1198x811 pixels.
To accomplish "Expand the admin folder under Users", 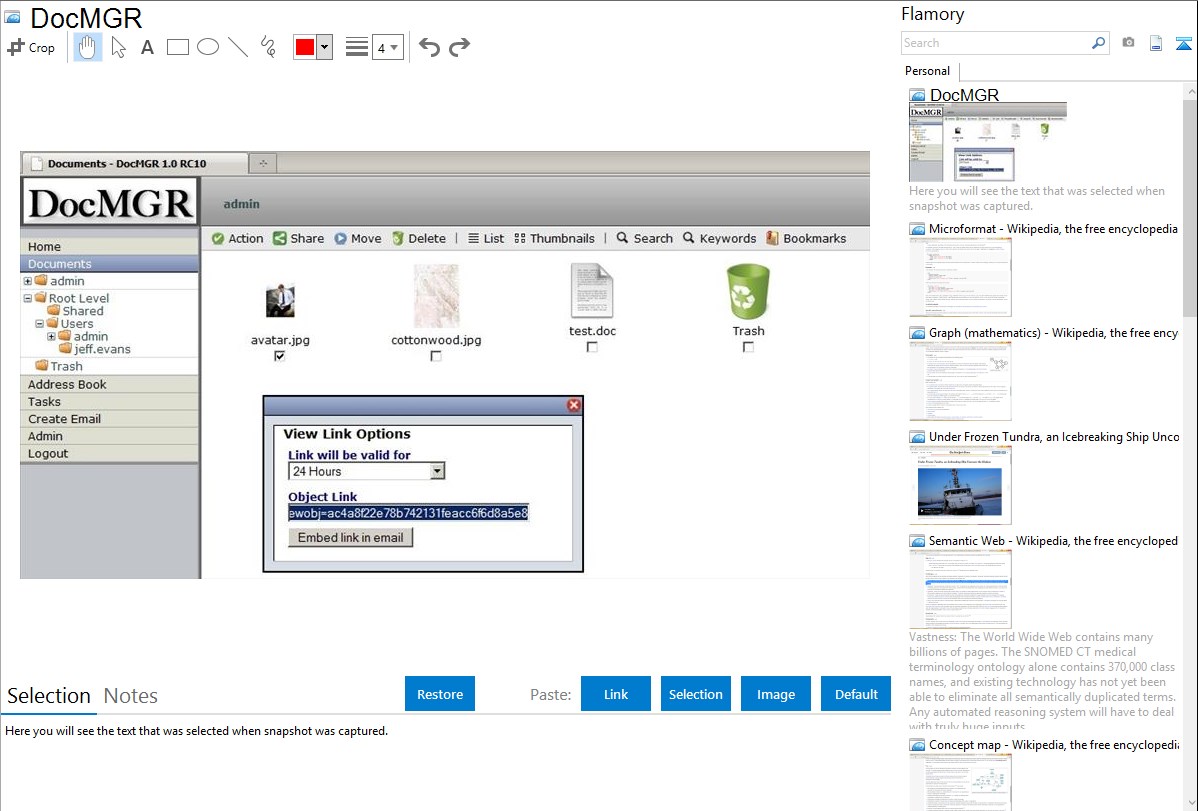I will 51,336.
